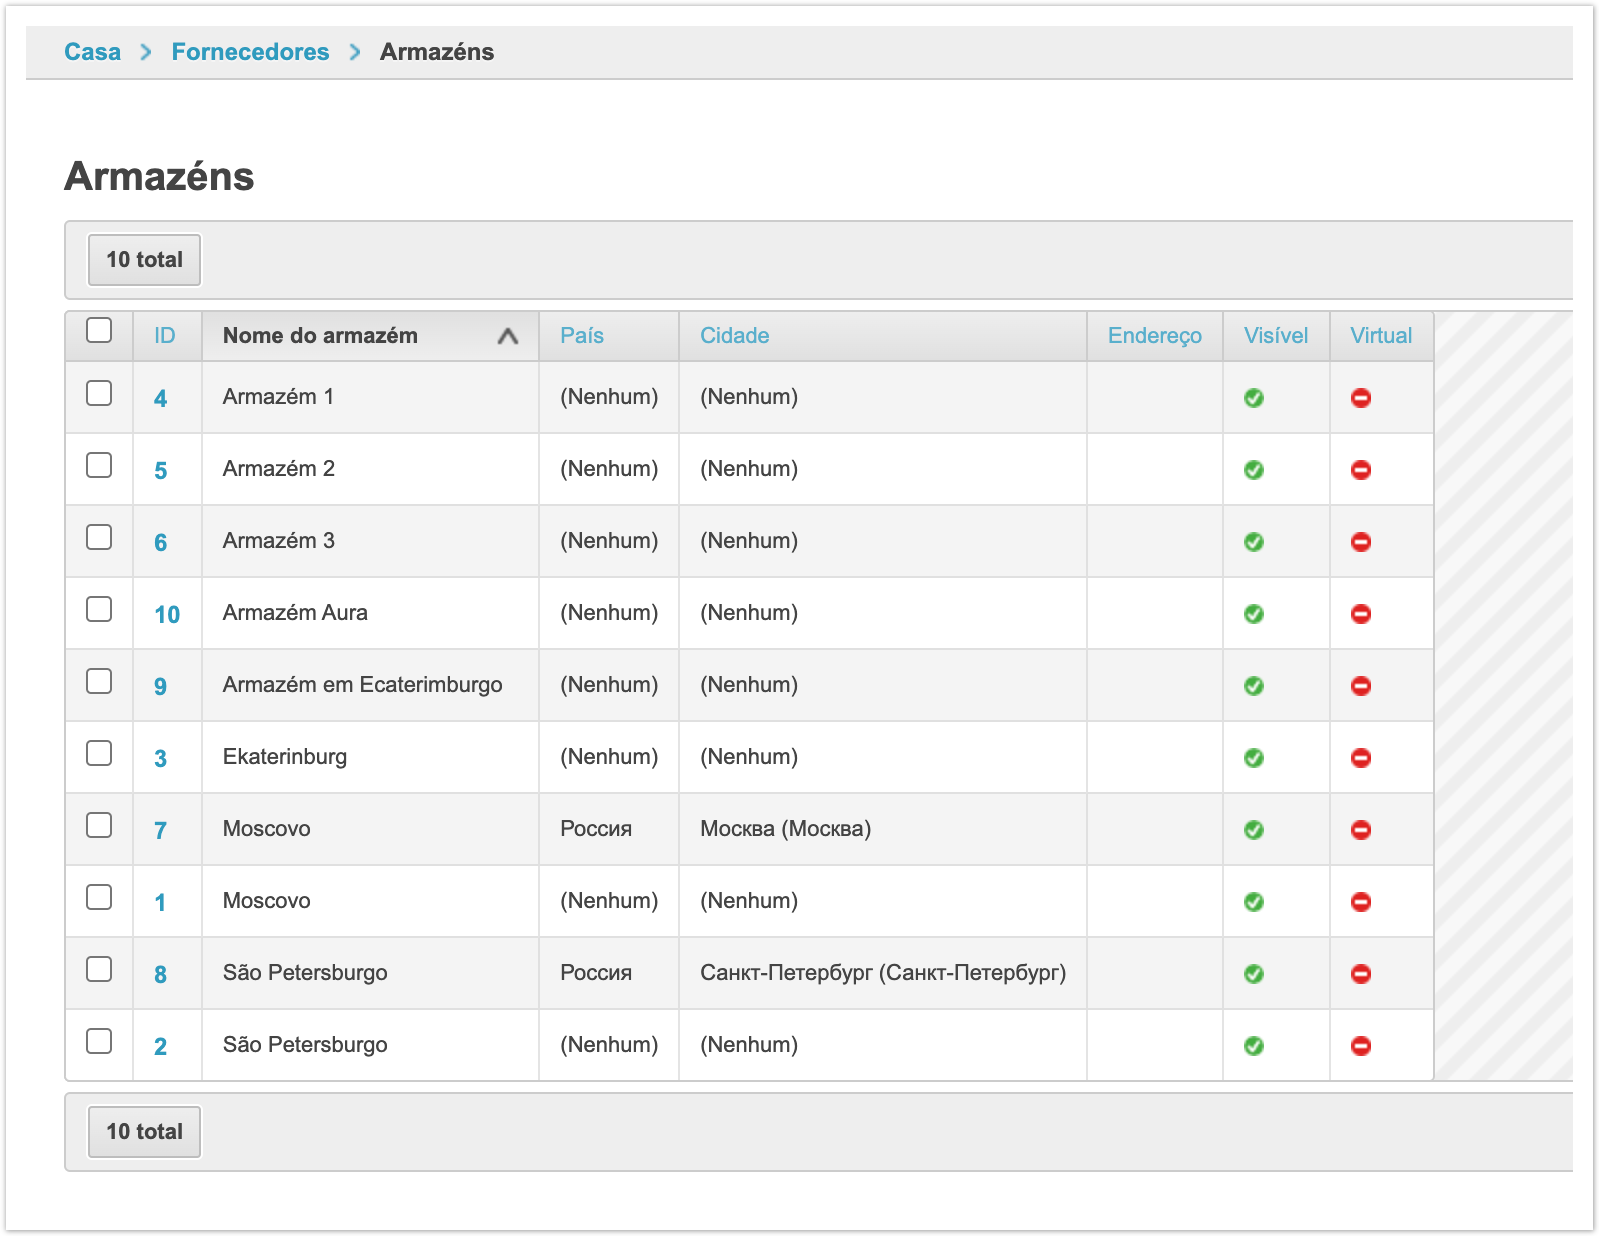This screenshot has width=1599, height=1236.
Task: Sort by Endereço column header
Action: tap(1154, 336)
